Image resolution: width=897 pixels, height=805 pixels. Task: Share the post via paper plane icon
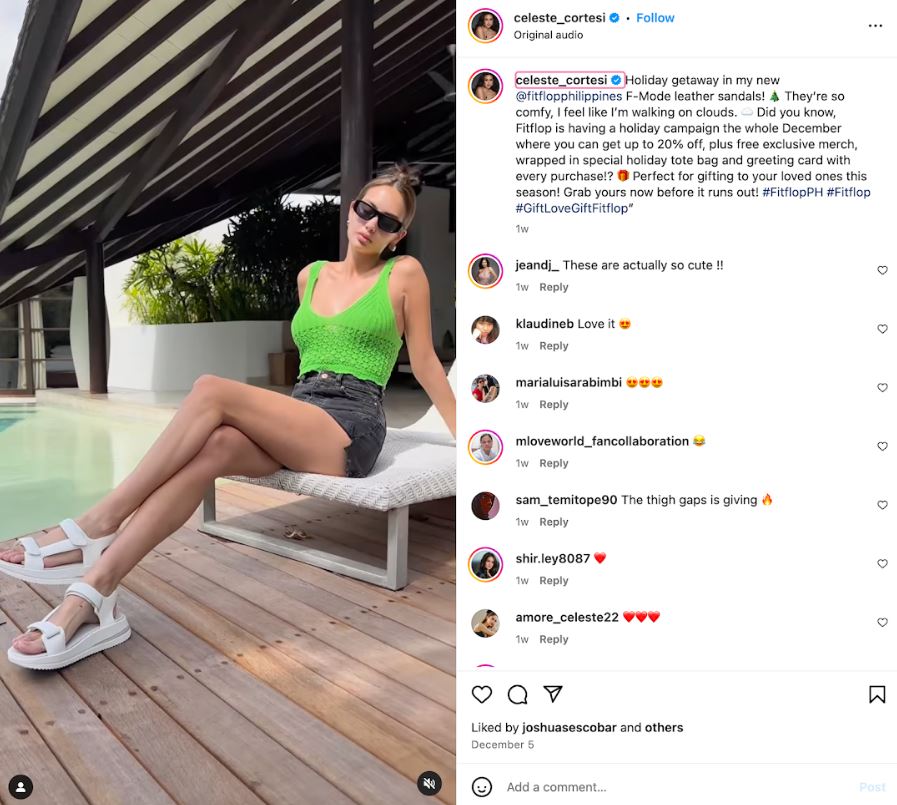click(x=553, y=693)
